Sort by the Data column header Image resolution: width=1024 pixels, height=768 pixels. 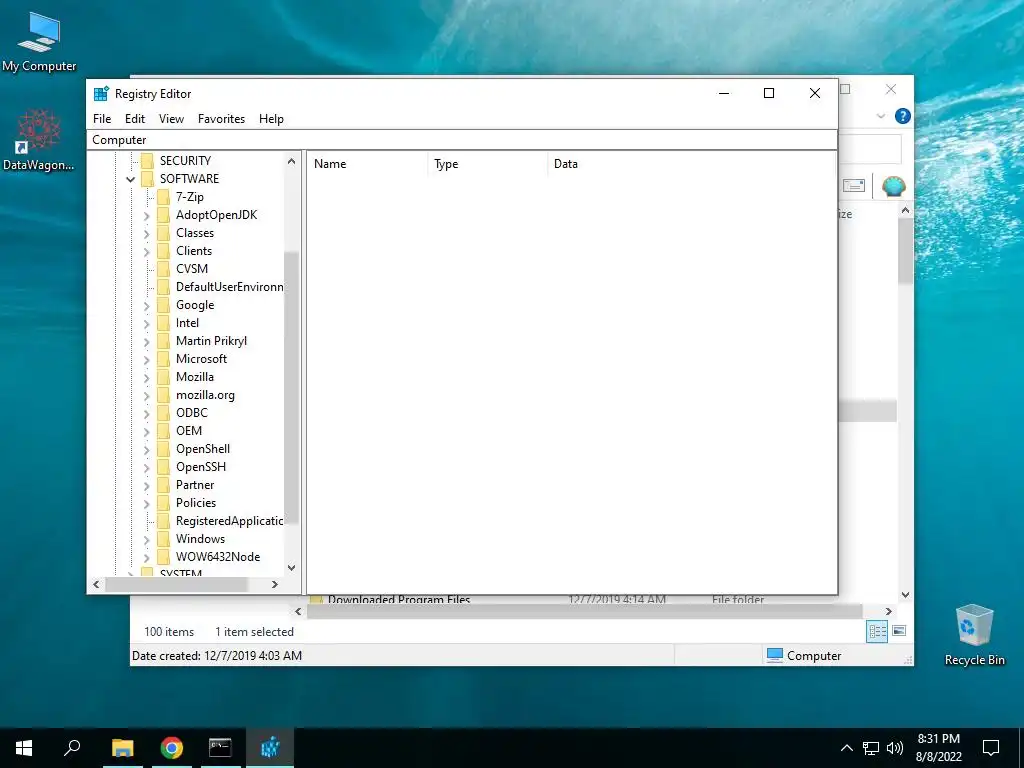pyautogui.click(x=691, y=164)
